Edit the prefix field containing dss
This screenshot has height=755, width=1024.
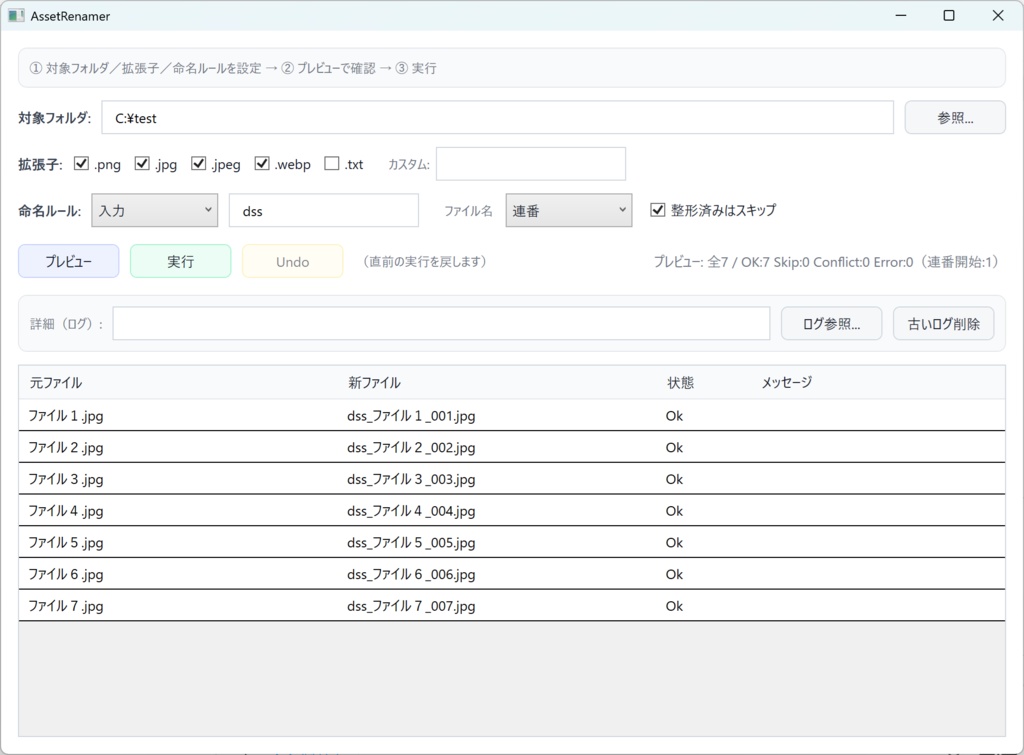[x=324, y=210]
